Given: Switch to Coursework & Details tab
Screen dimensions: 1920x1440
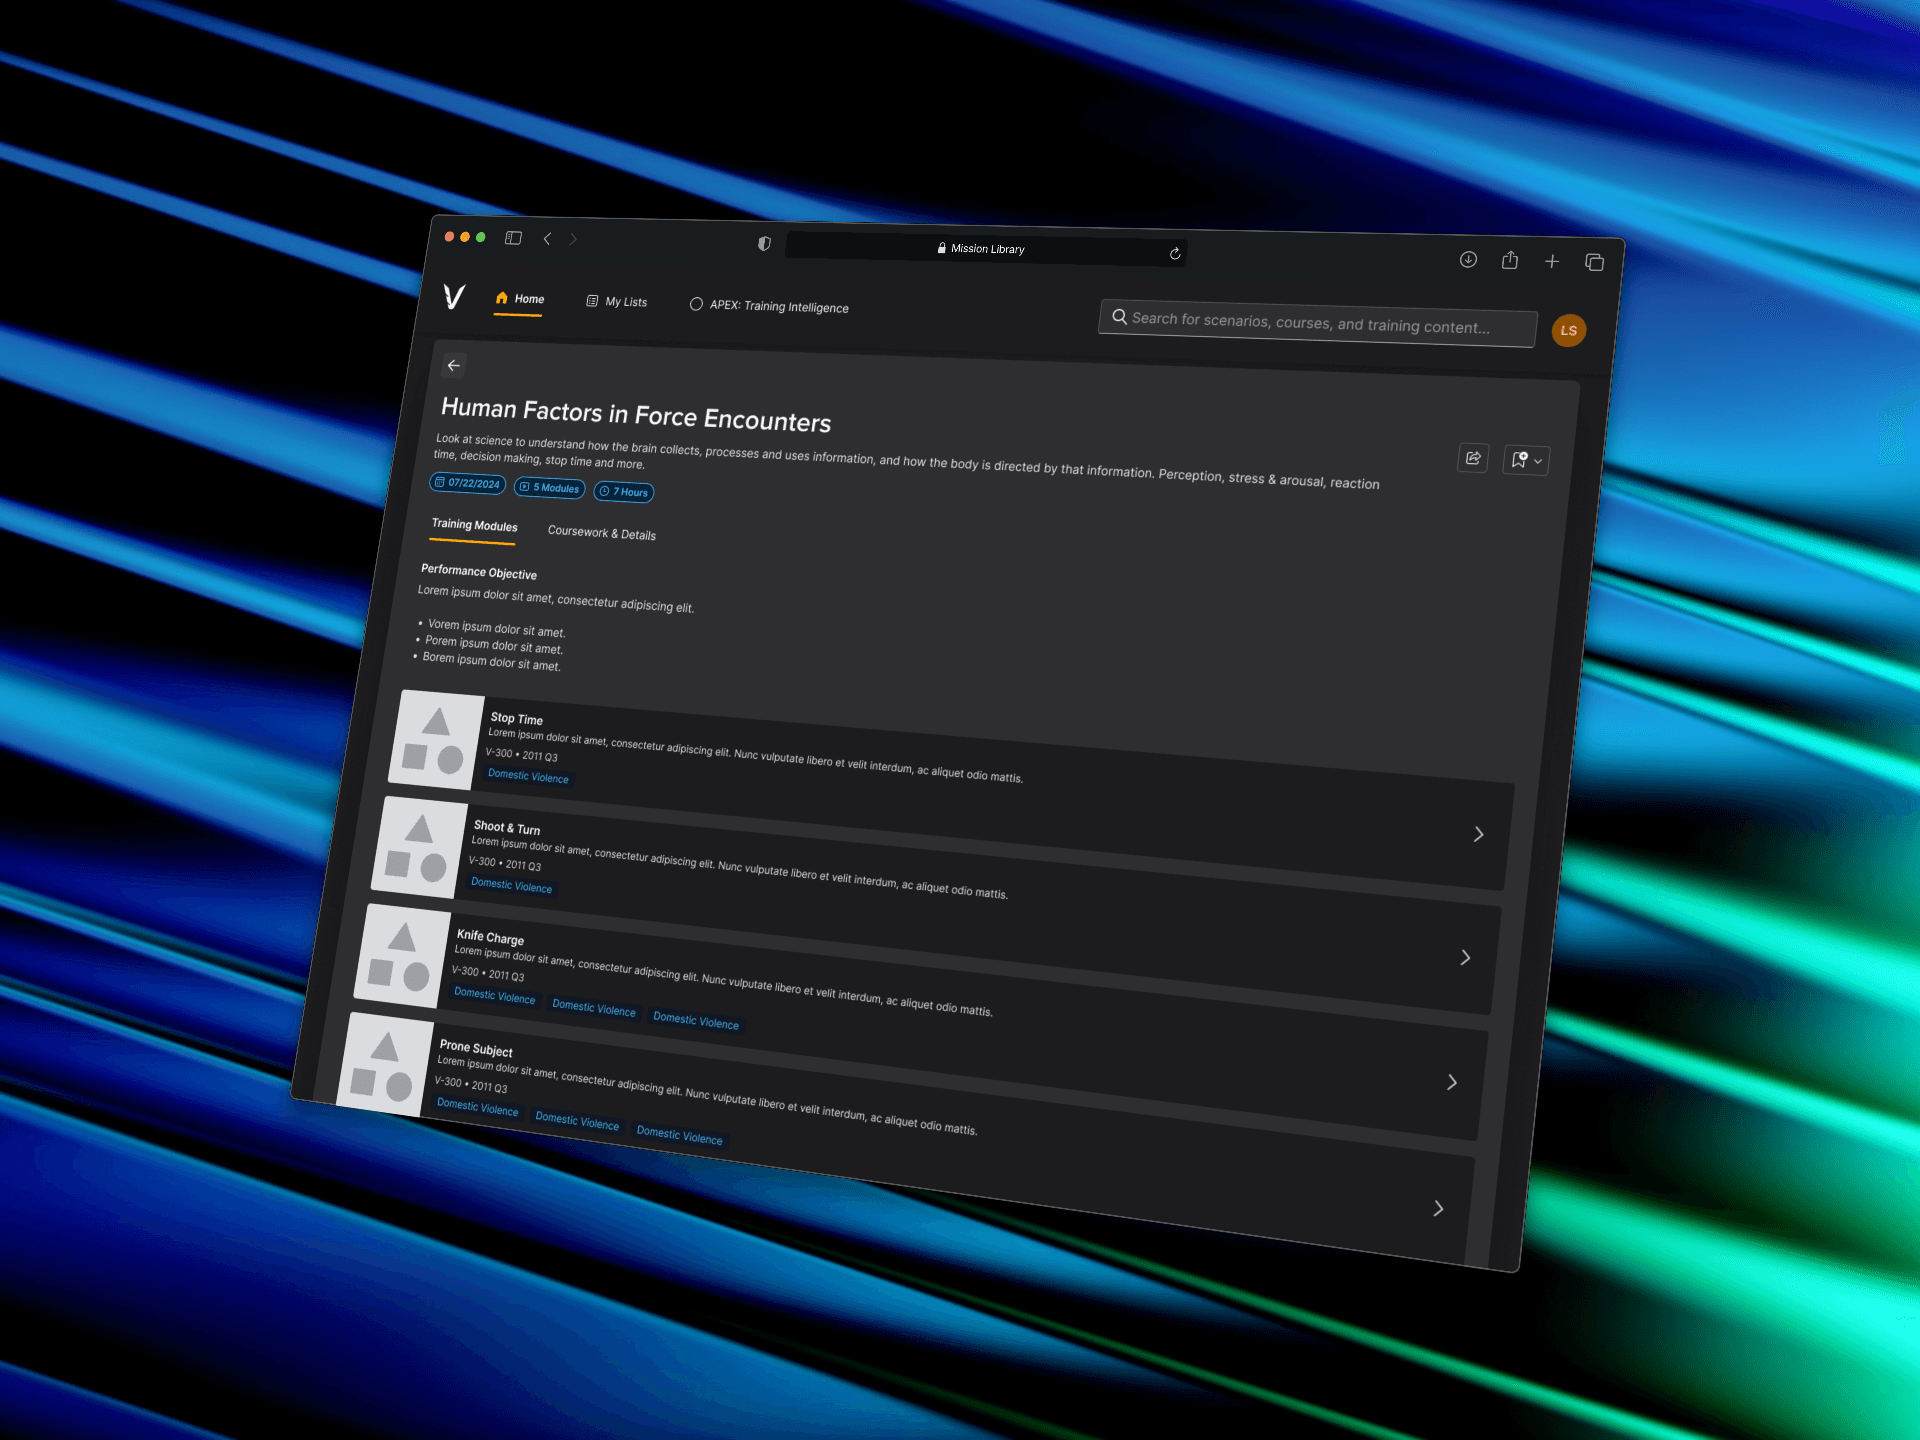Looking at the screenshot, I should click(x=602, y=533).
